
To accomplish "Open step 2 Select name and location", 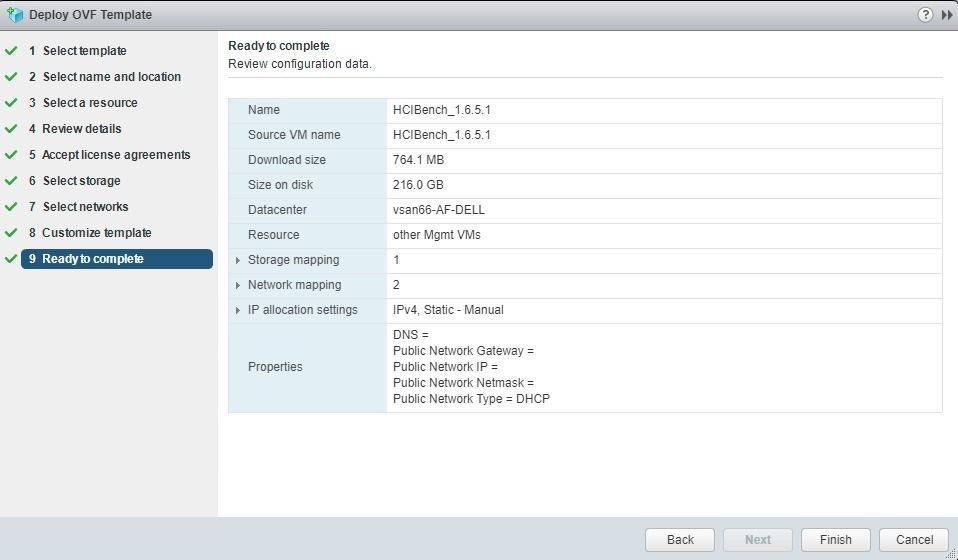I will 111,77.
